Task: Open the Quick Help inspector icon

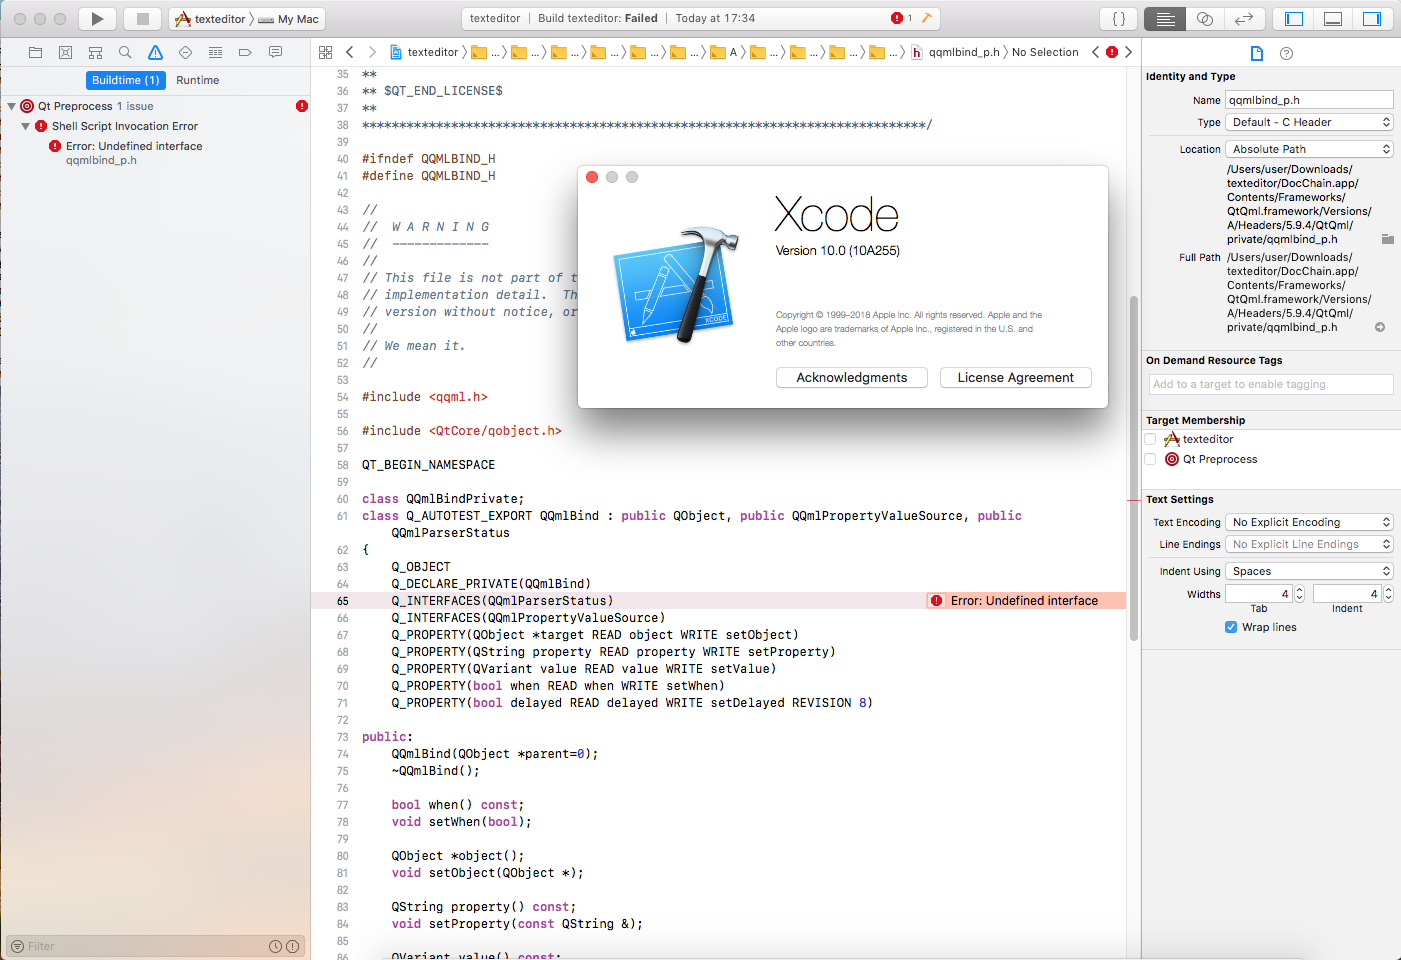Action: 1286,53
